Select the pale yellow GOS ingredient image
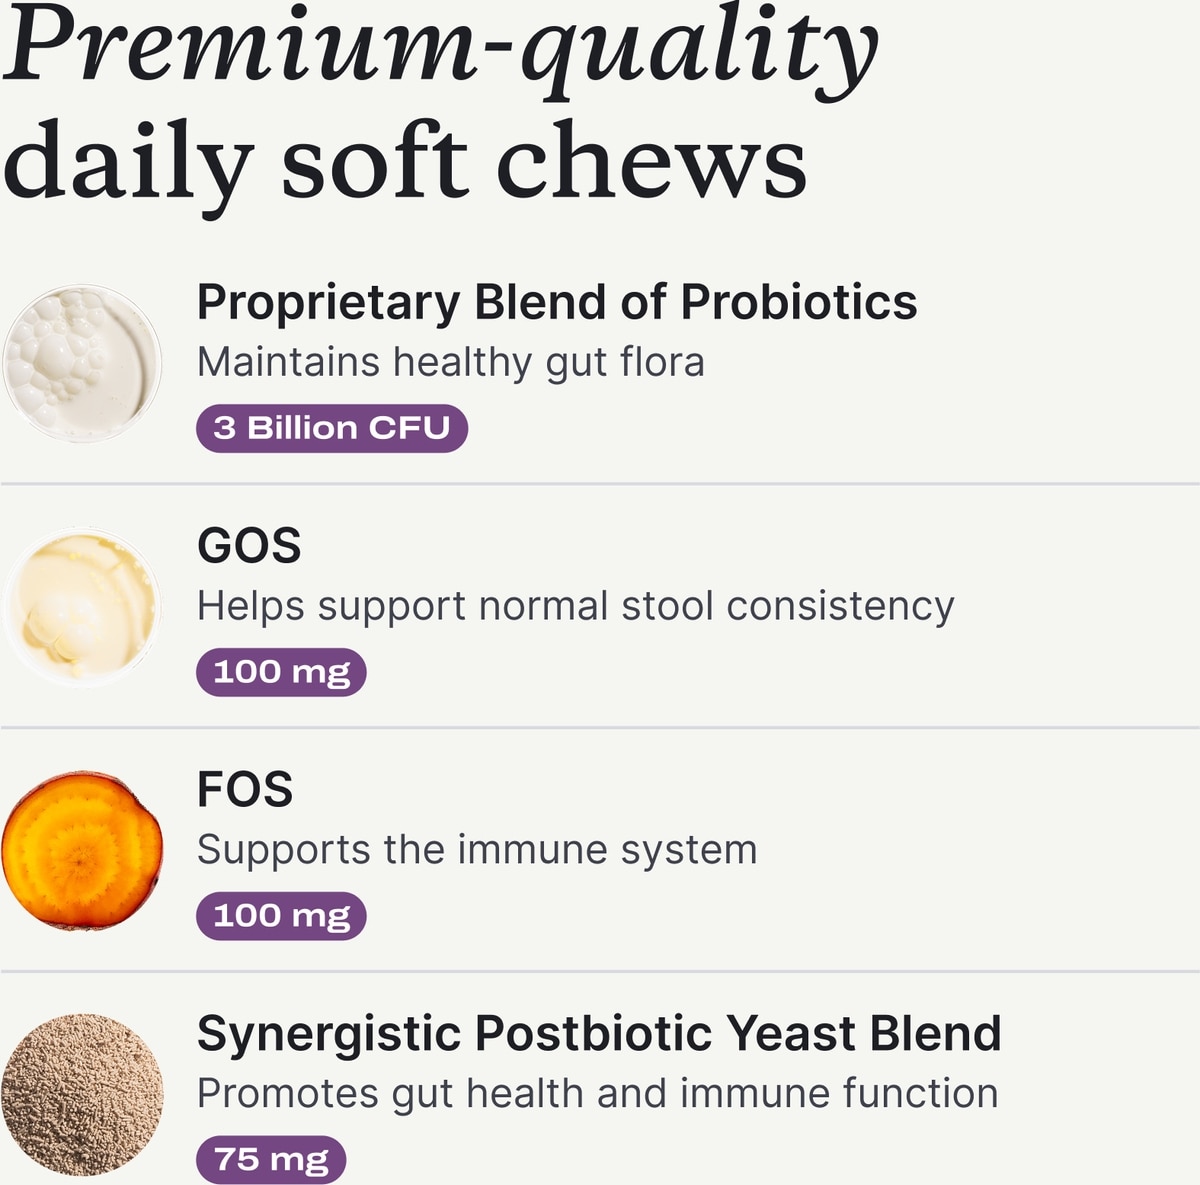1200x1185 pixels. (x=82, y=607)
